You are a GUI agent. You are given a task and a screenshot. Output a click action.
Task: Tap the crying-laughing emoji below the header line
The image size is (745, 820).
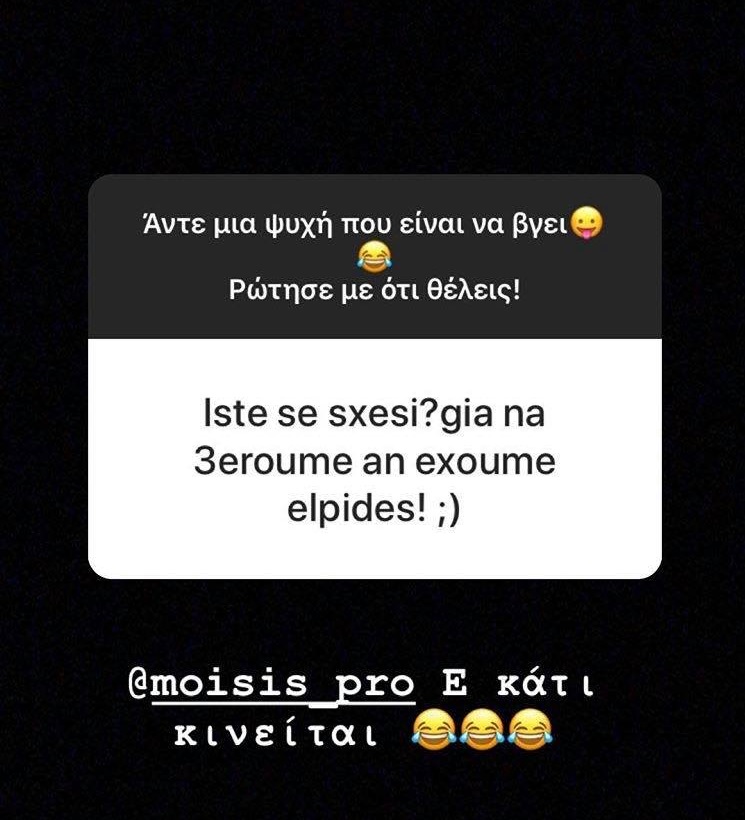point(375,257)
